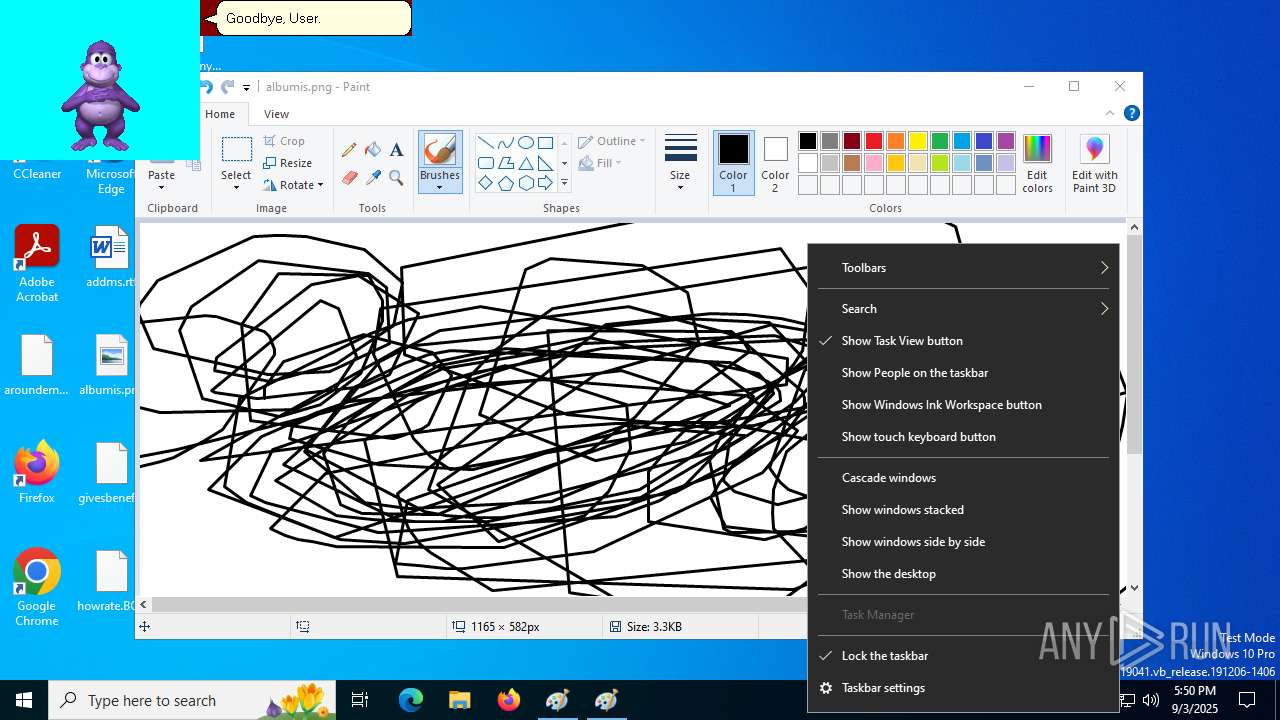
Task: Select the Pencil tool
Action: (349, 150)
